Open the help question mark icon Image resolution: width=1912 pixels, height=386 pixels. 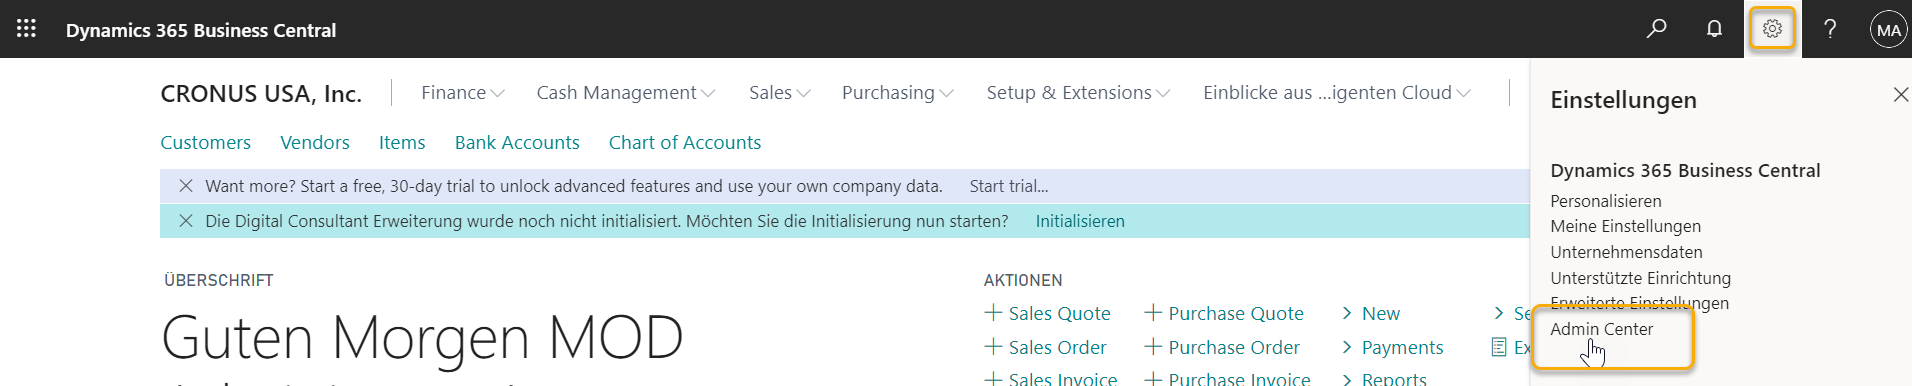click(x=1830, y=29)
